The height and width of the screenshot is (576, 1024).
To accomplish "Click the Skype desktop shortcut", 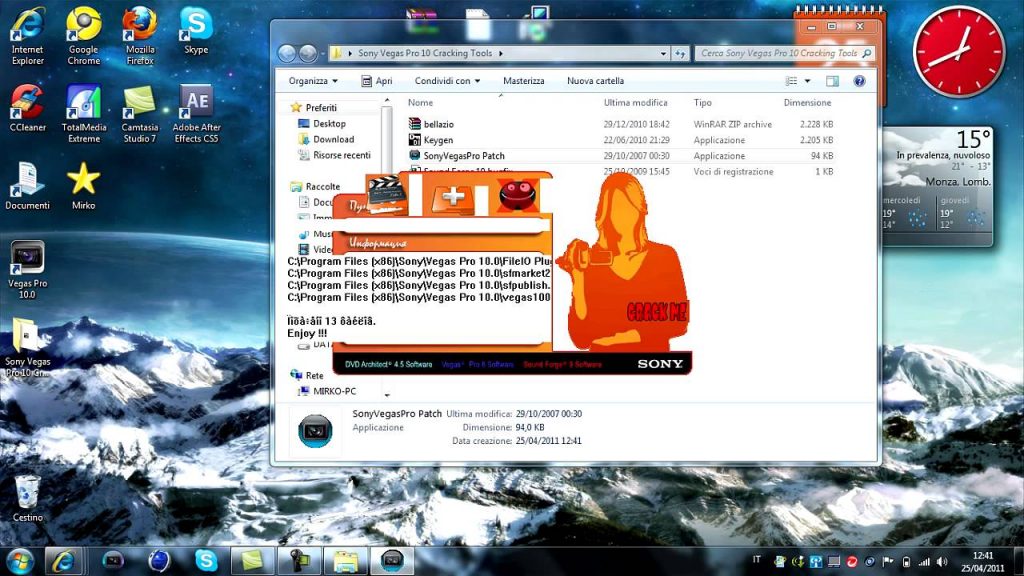I will coord(196,31).
